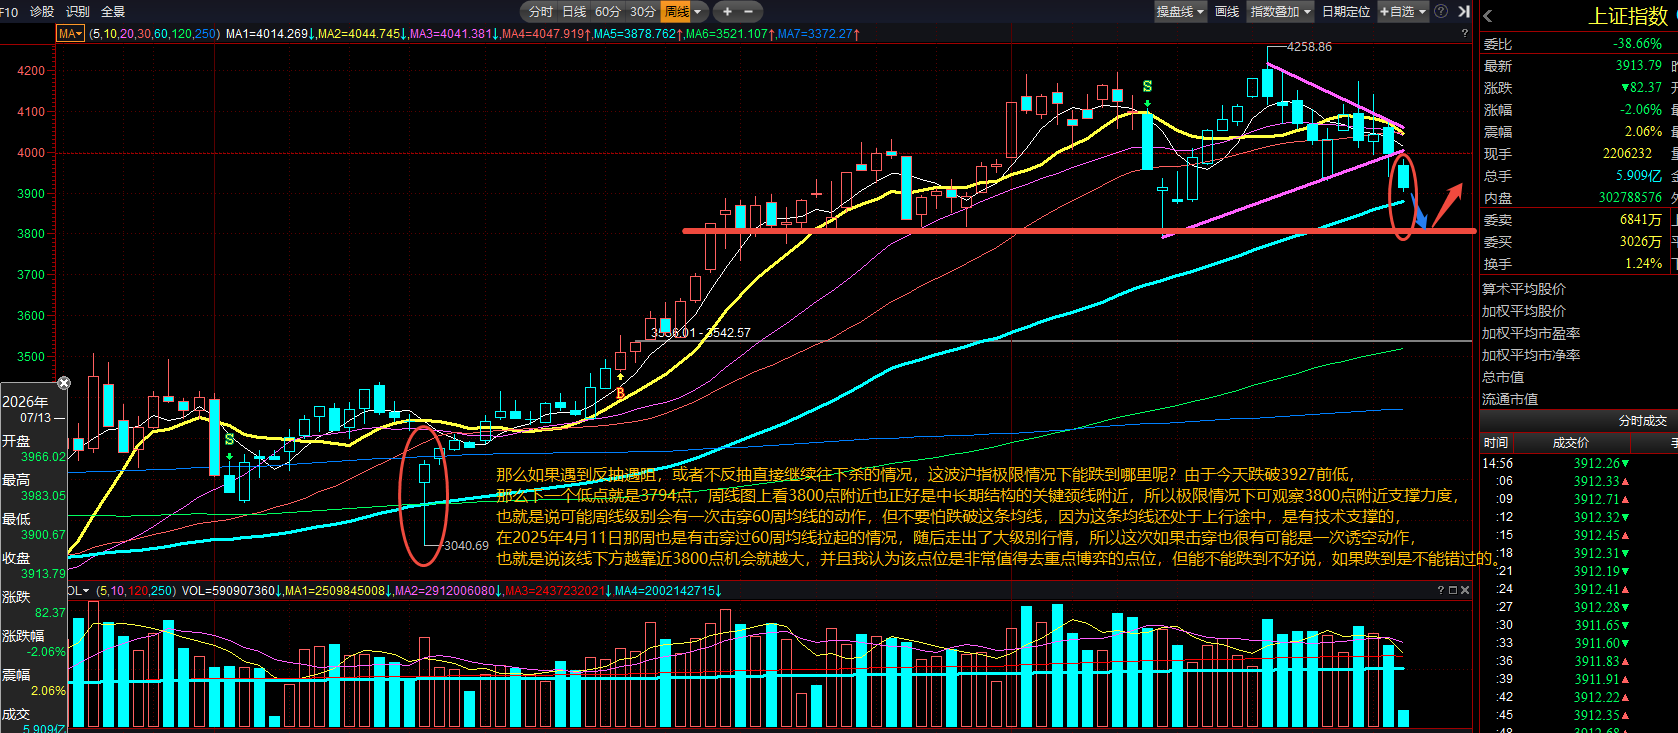Switch chart period to 60分
The width and height of the screenshot is (1678, 733).
[608, 12]
